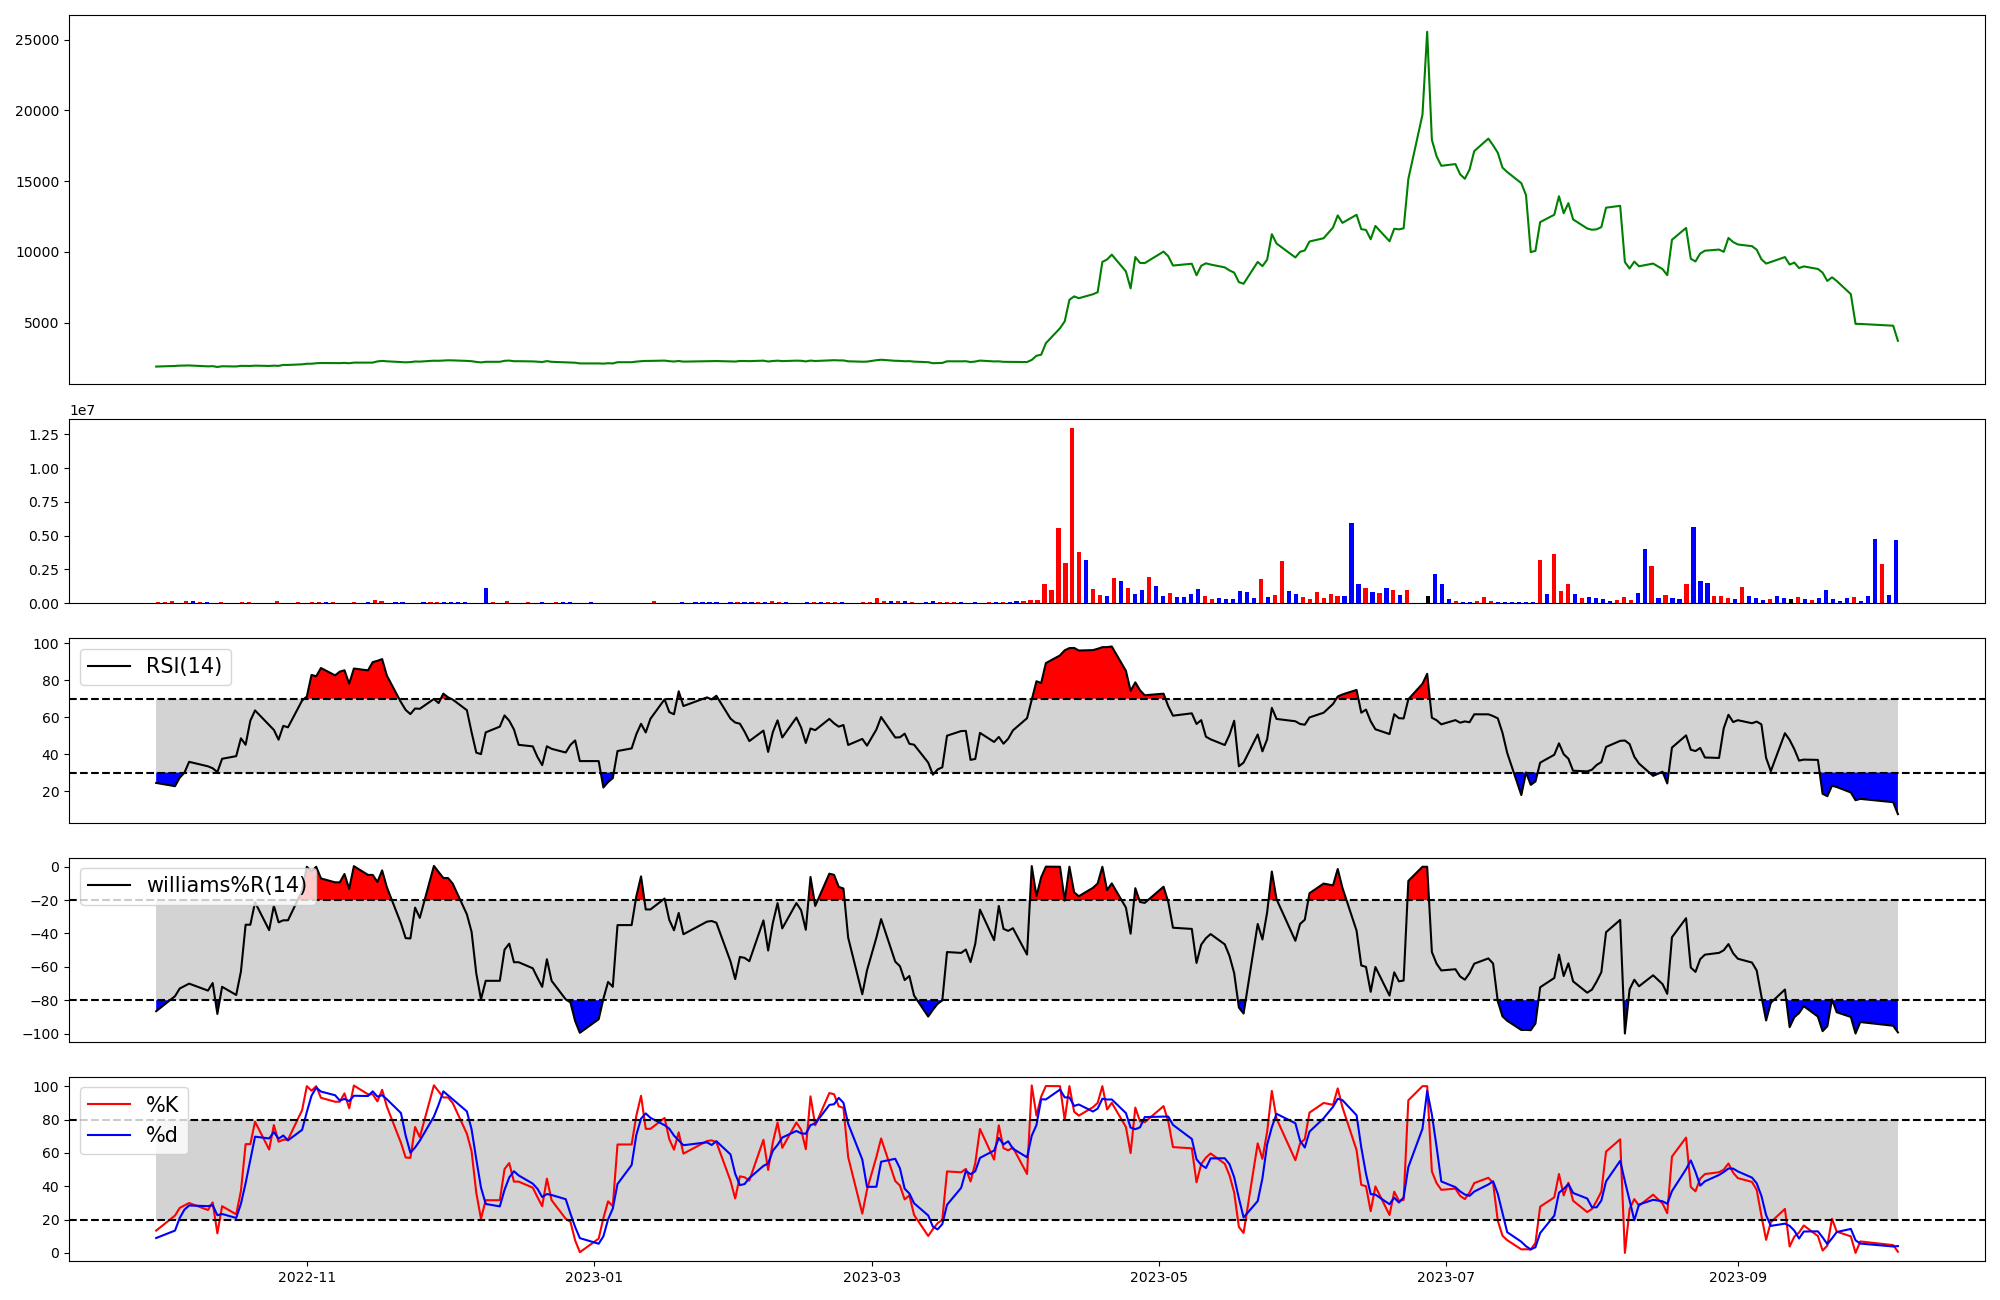Click the 1e7 volume scale label
2000x1300 pixels.
click(x=82, y=410)
